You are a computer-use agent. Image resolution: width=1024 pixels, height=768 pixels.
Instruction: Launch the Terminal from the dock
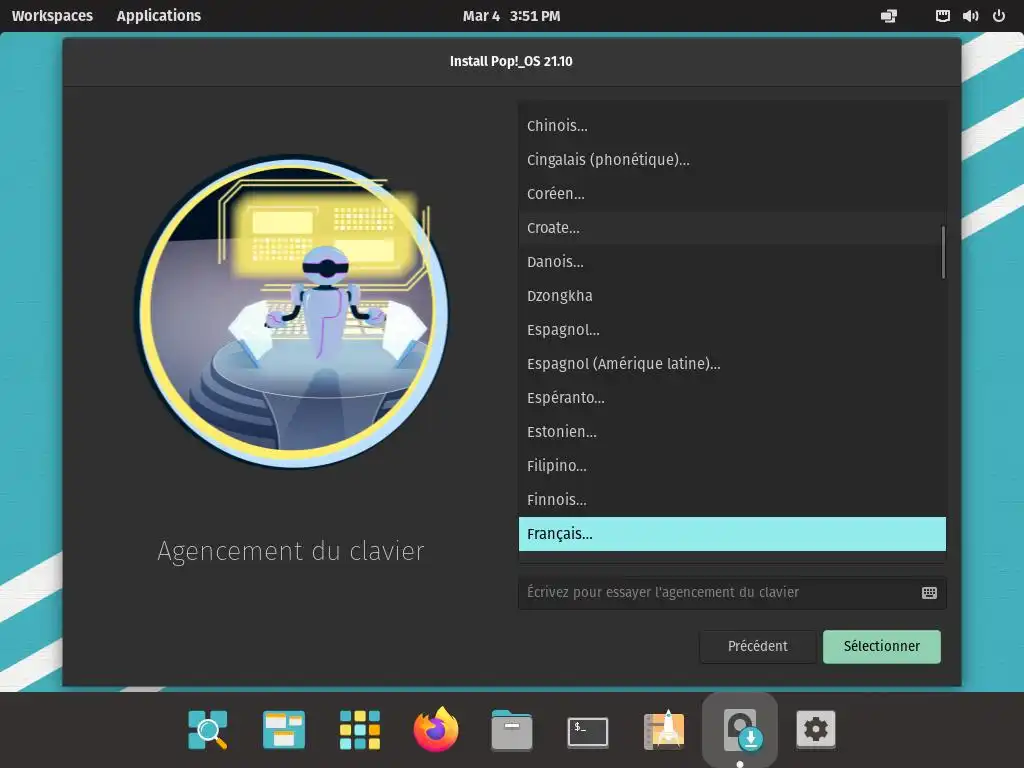[588, 731]
